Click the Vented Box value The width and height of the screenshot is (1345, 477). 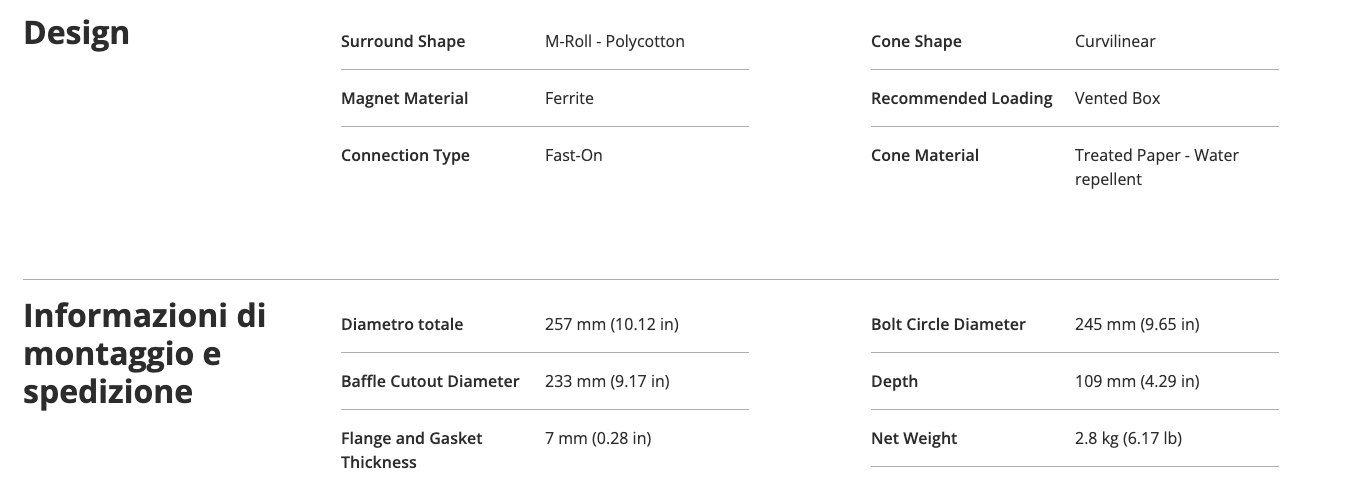click(1118, 98)
